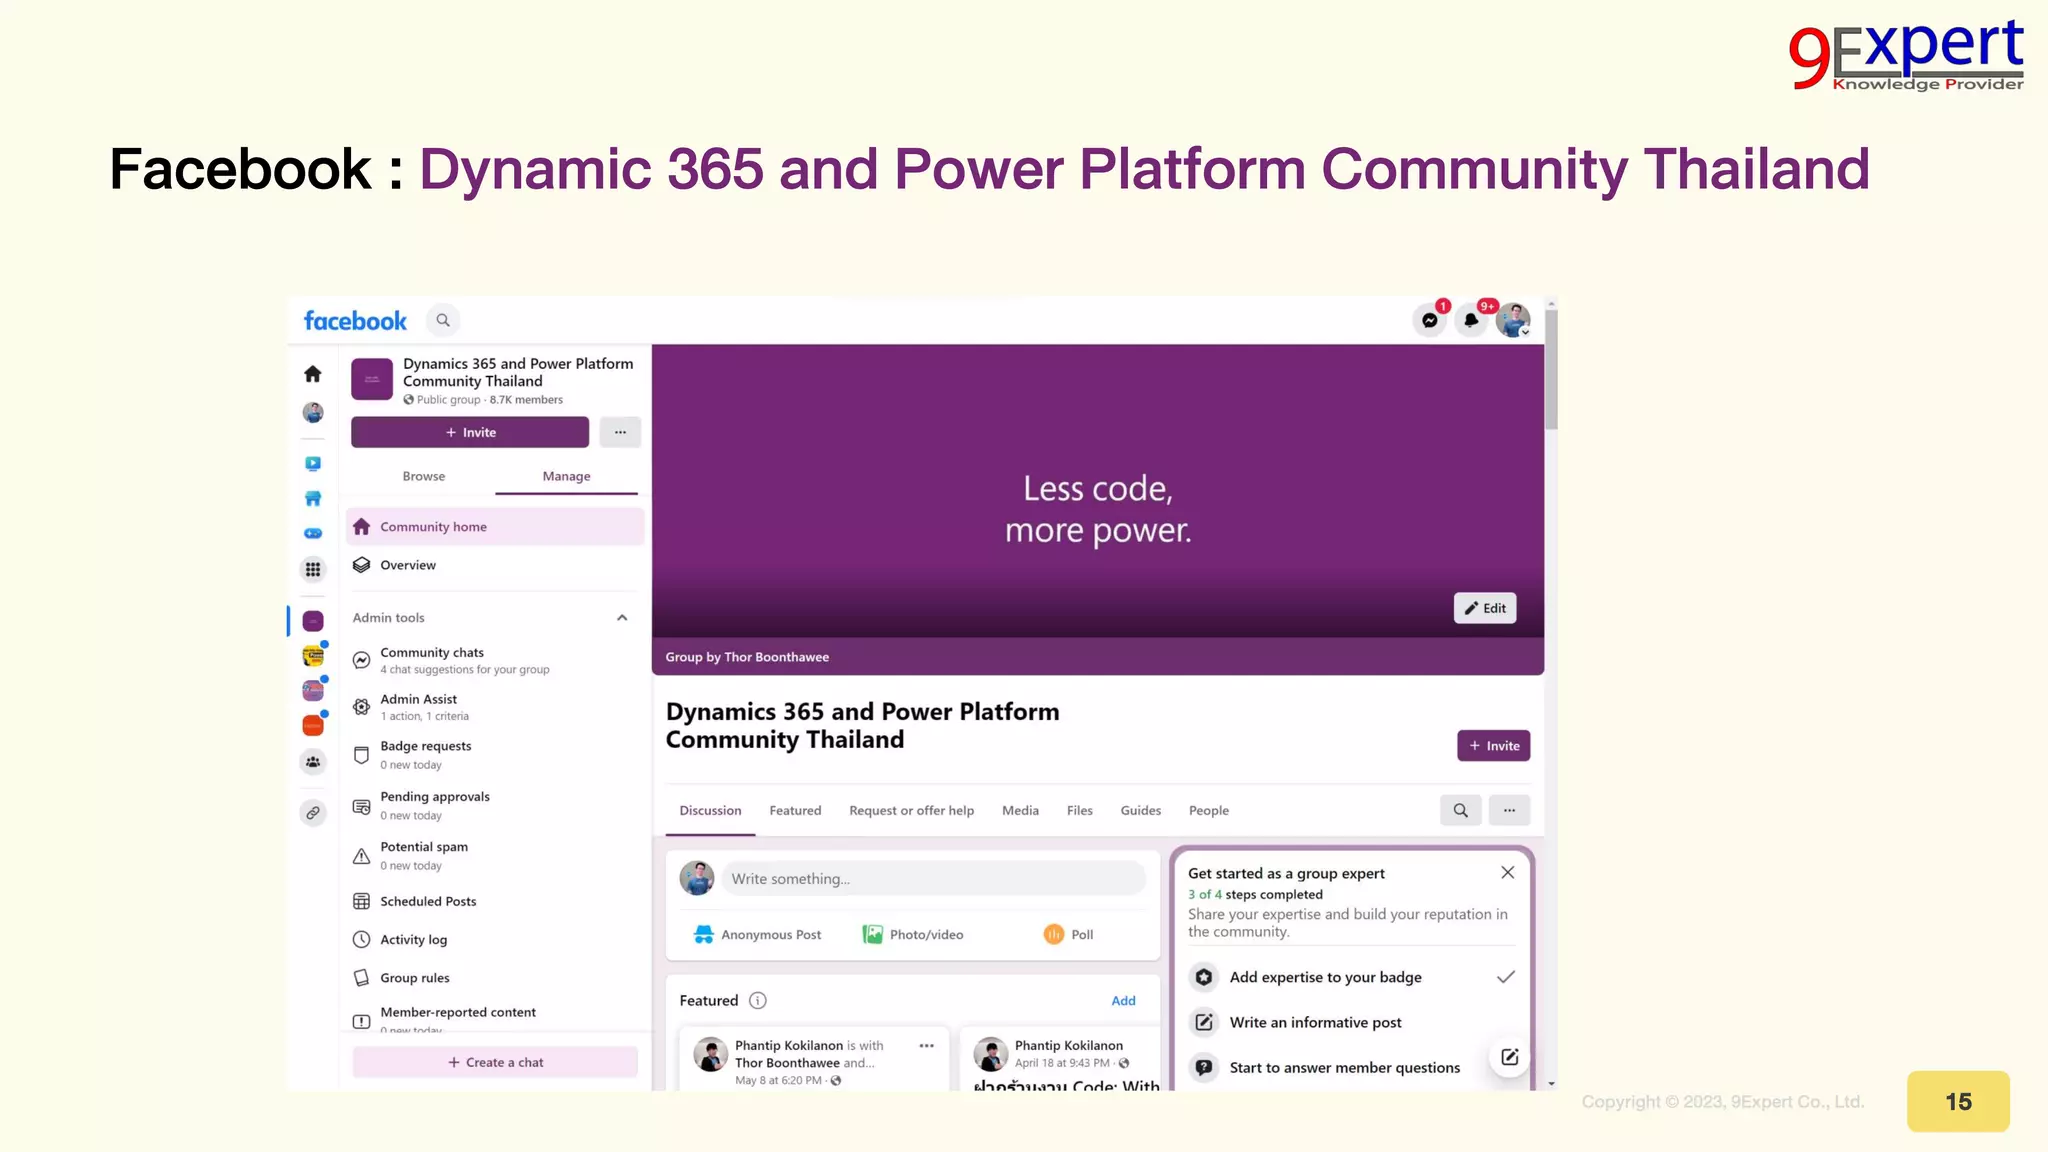Open Pending approvals
This screenshot has height=1152, width=2048.
495,806
